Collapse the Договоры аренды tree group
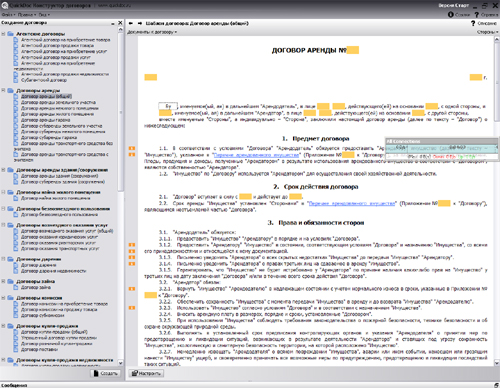This screenshot has height=388, width=500. 3,90
